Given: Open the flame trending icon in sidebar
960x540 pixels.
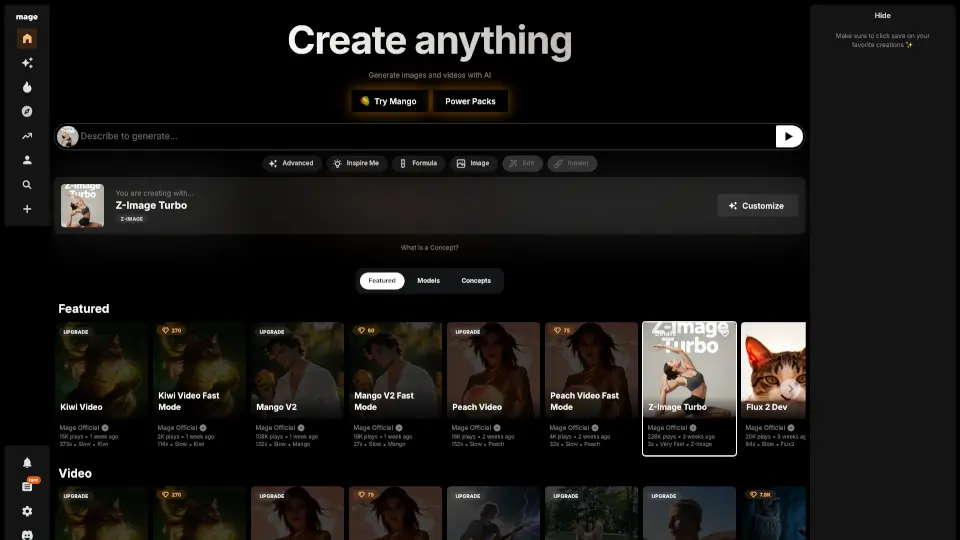Looking at the screenshot, I should (x=27, y=87).
